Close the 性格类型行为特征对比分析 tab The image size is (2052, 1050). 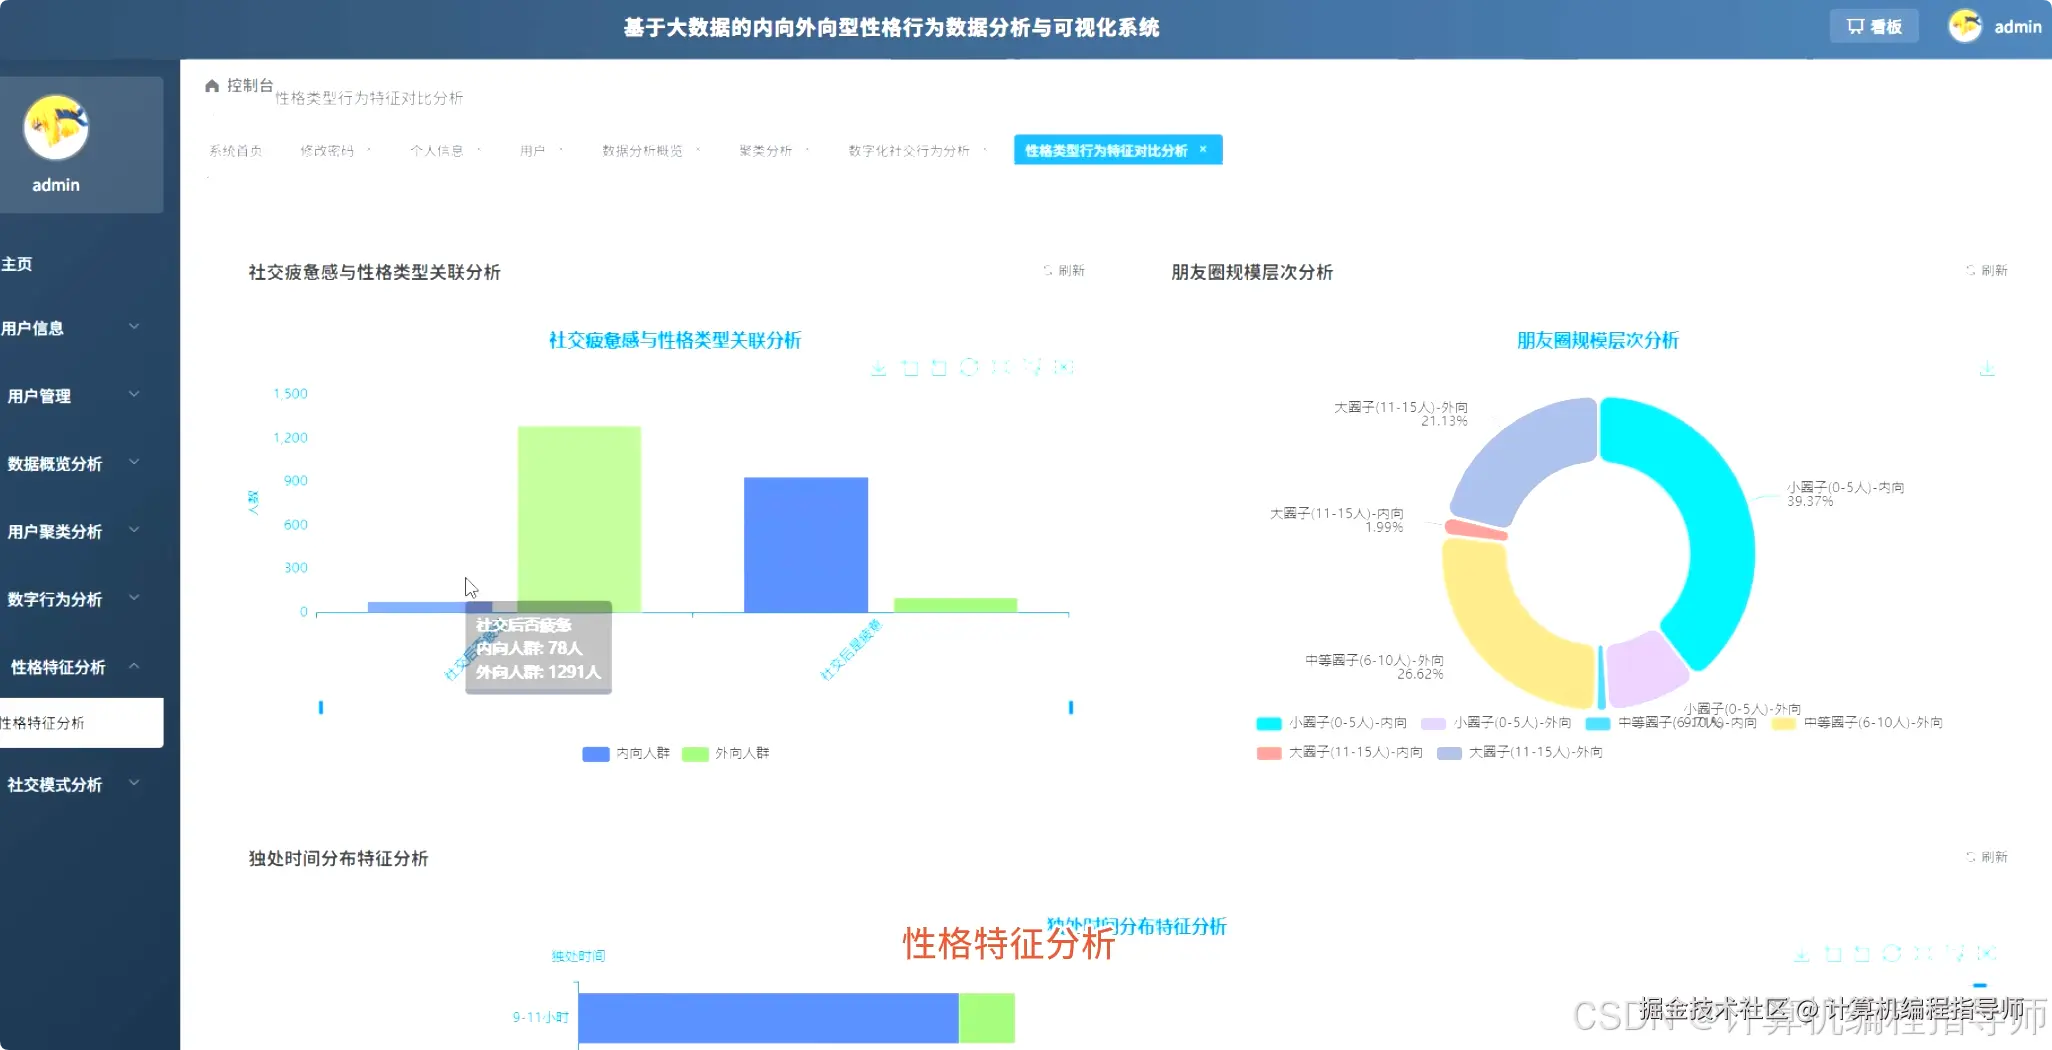[x=1203, y=150]
